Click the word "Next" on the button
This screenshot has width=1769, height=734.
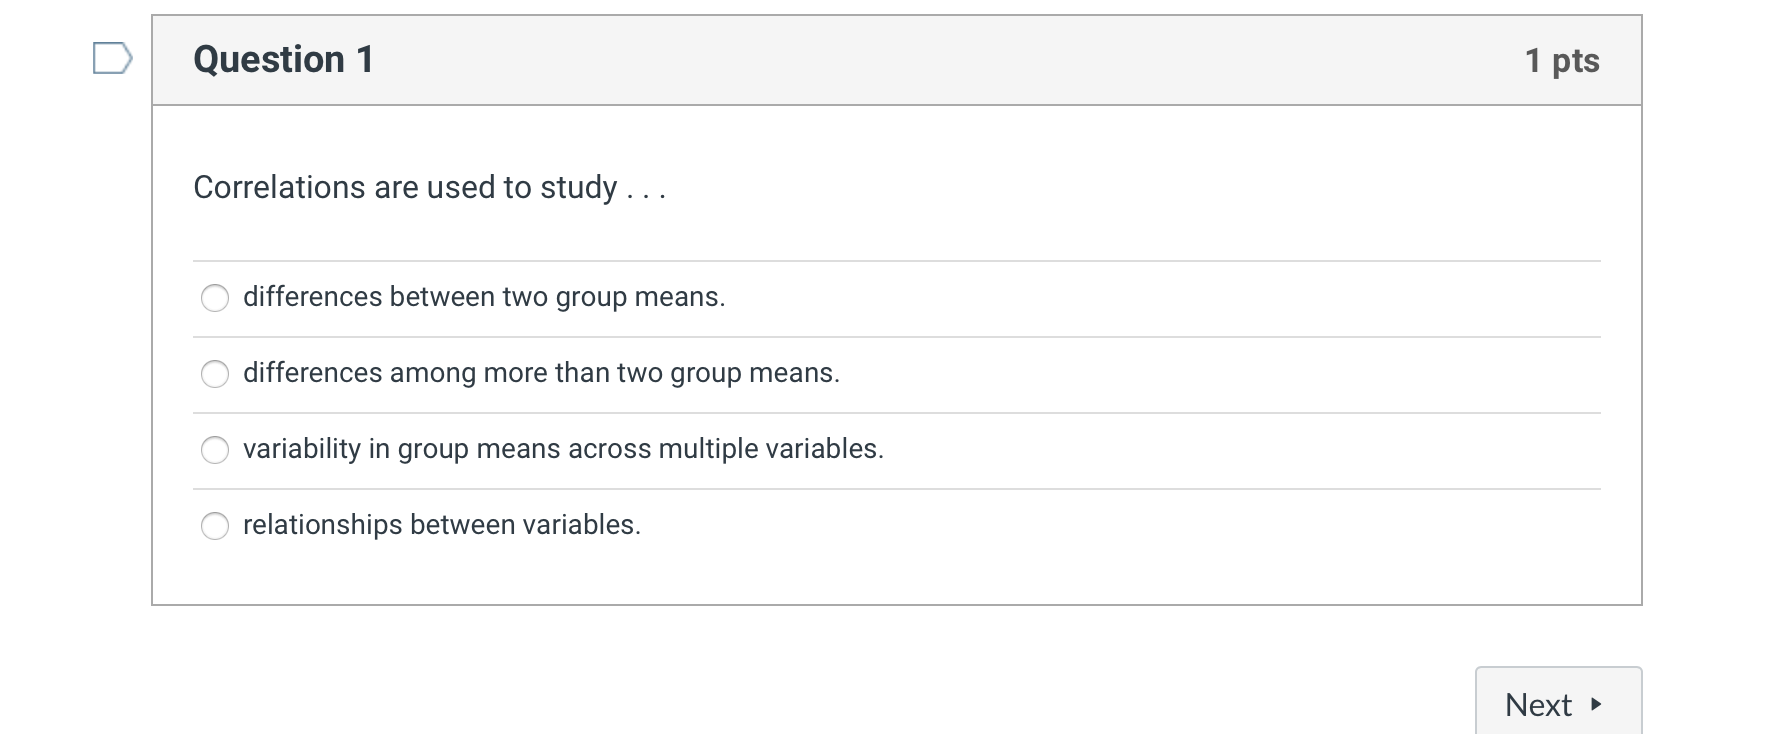click(x=1538, y=705)
